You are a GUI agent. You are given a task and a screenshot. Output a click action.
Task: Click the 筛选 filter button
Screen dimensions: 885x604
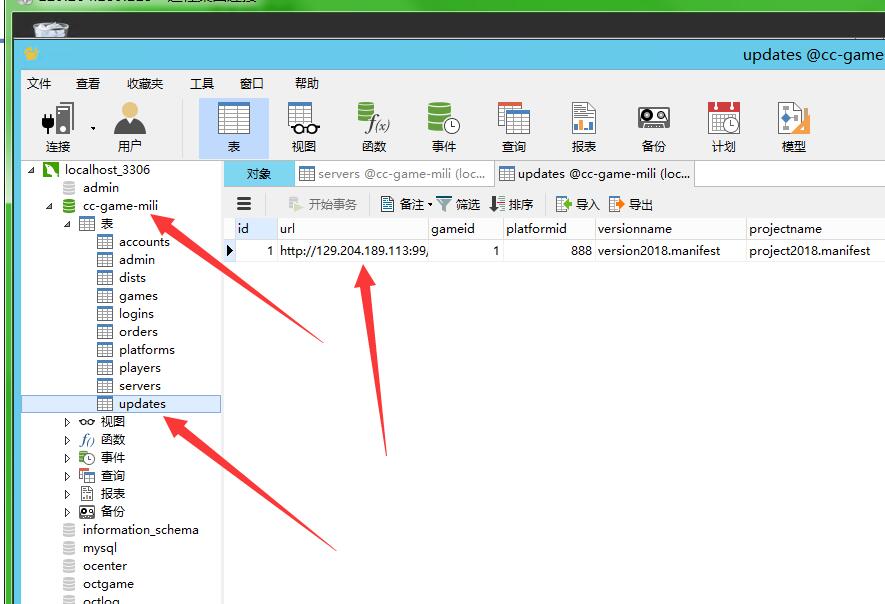pos(458,204)
